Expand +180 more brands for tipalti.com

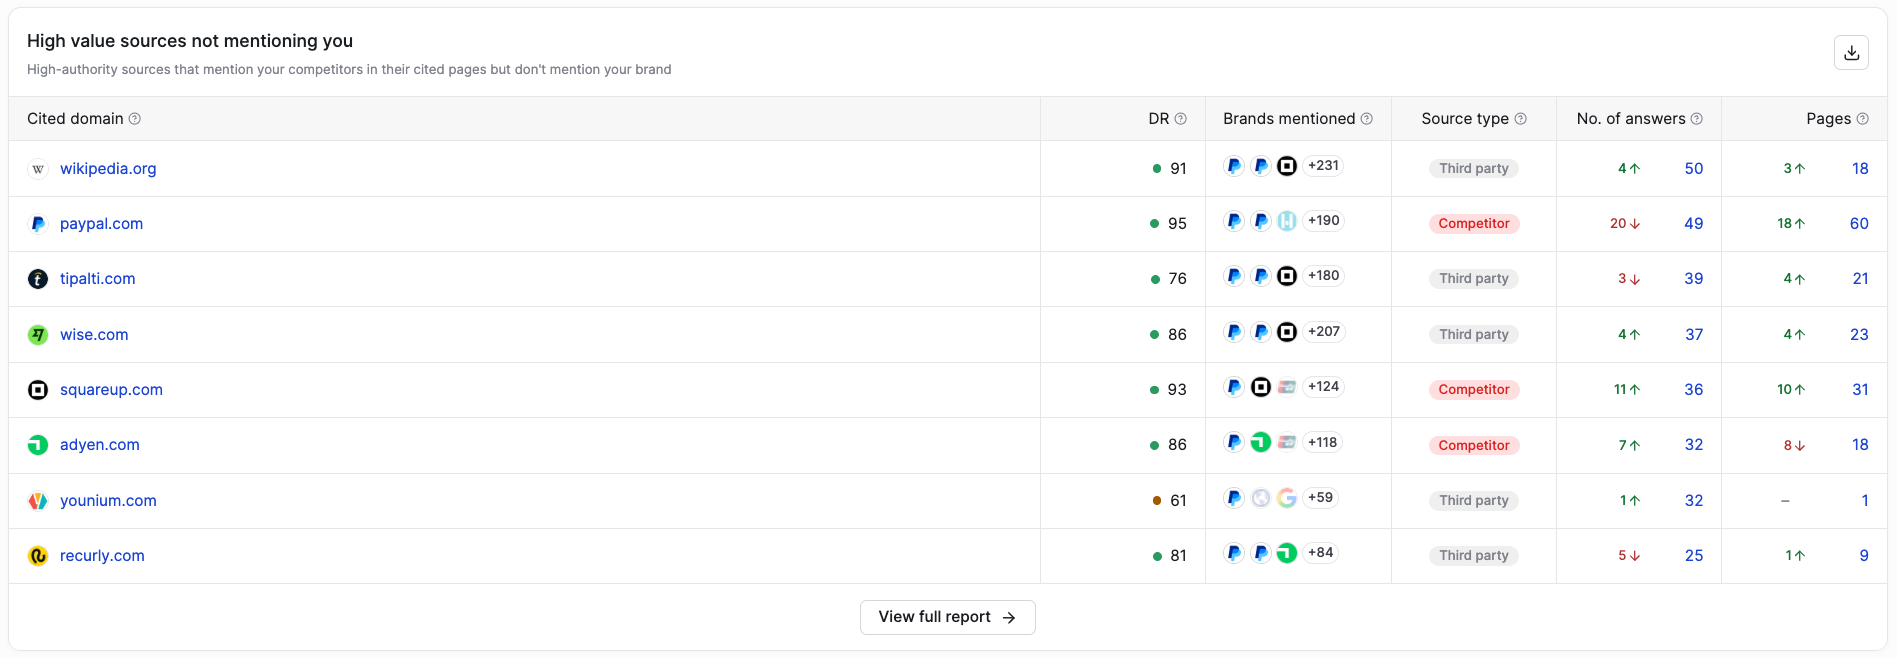(x=1323, y=276)
